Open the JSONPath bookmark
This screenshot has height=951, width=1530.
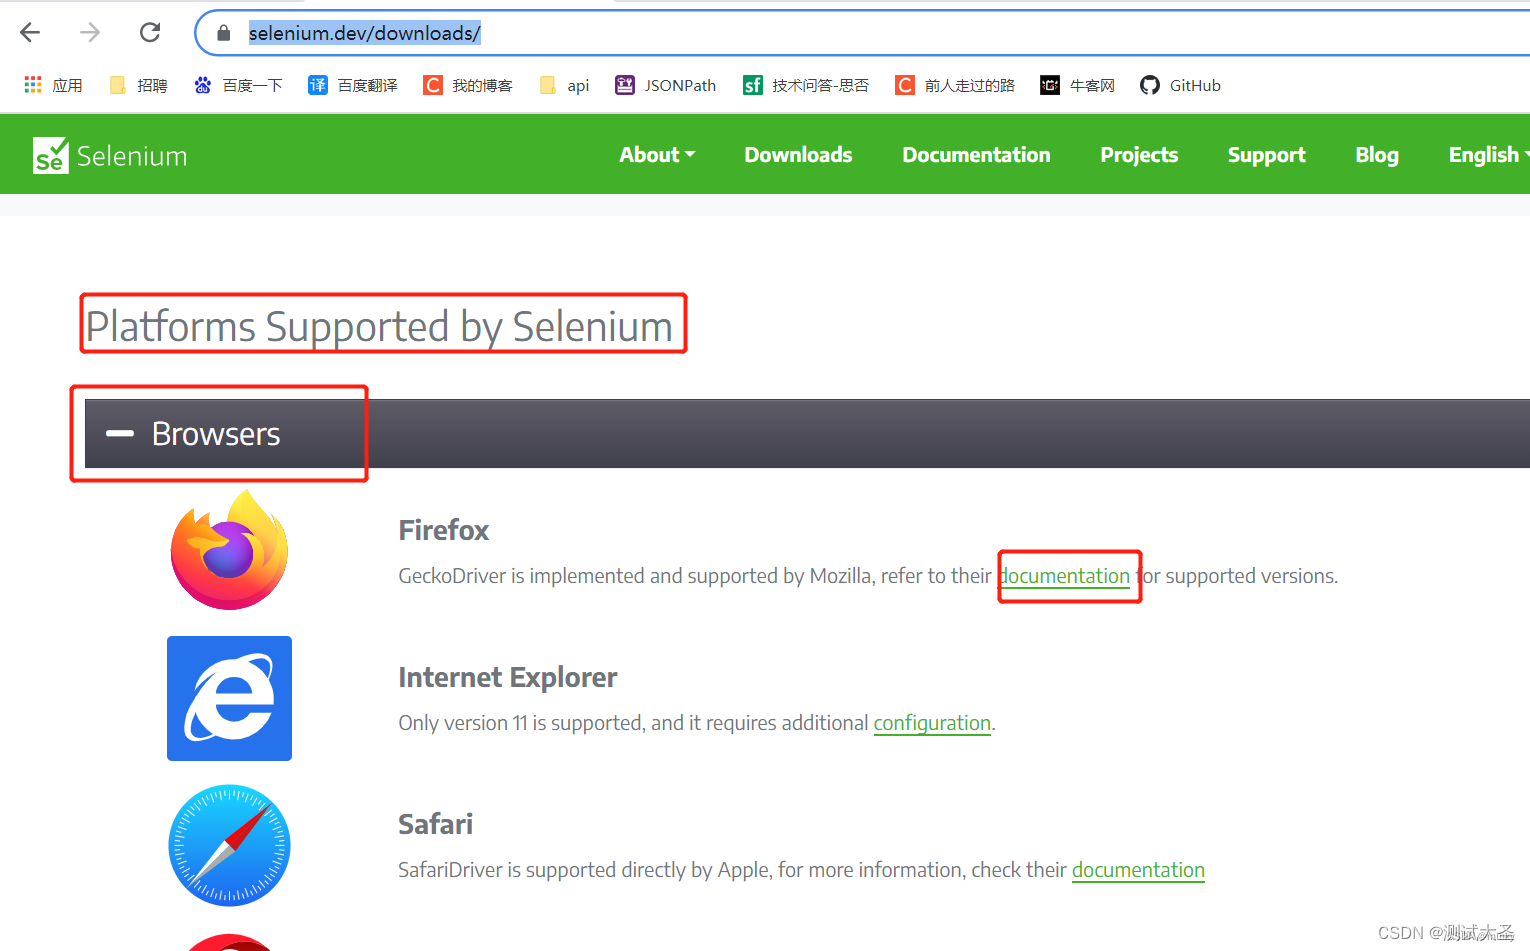[x=666, y=85]
